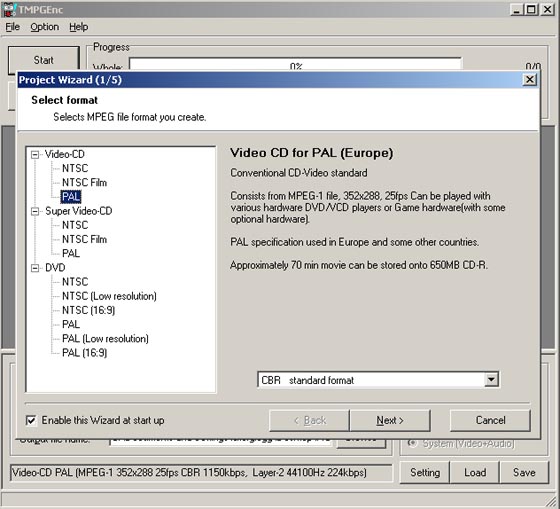
Task: Click the 'Approximately 70 min movie' description line
Action: point(359,265)
